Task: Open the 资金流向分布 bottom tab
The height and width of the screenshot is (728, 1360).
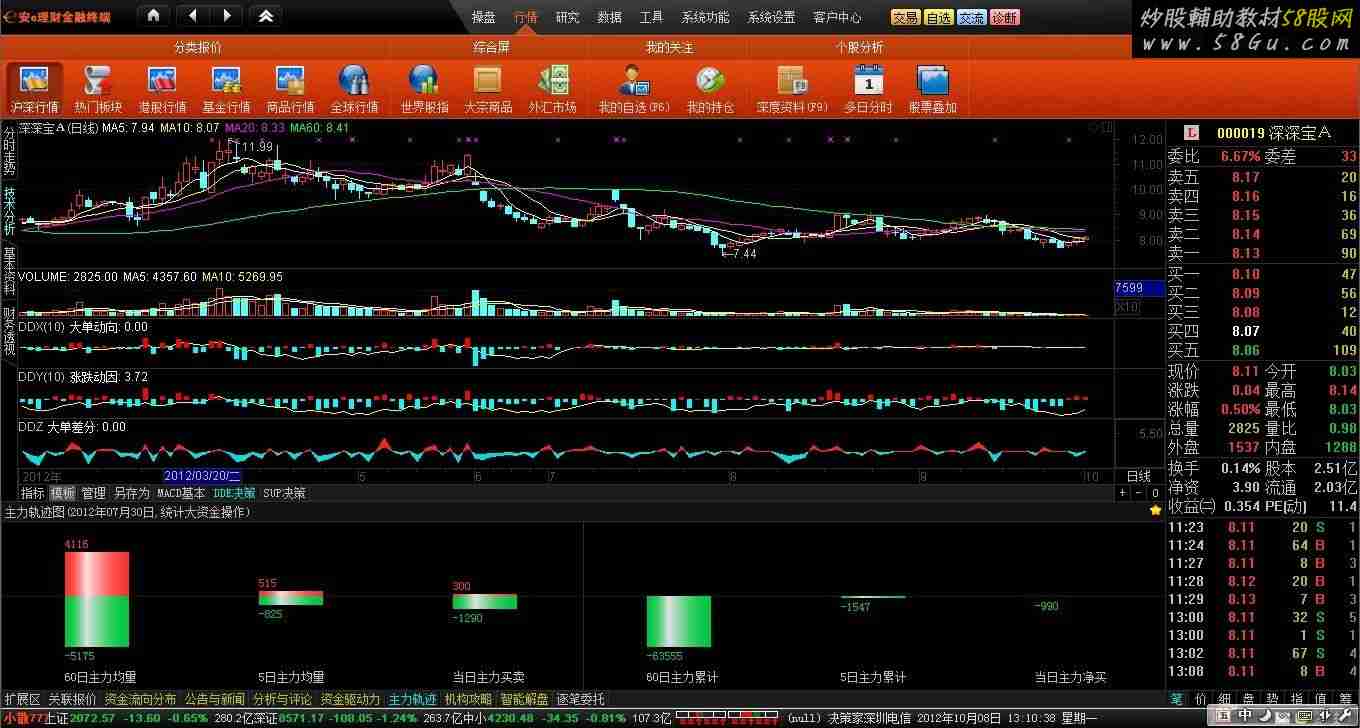Action: [140, 699]
